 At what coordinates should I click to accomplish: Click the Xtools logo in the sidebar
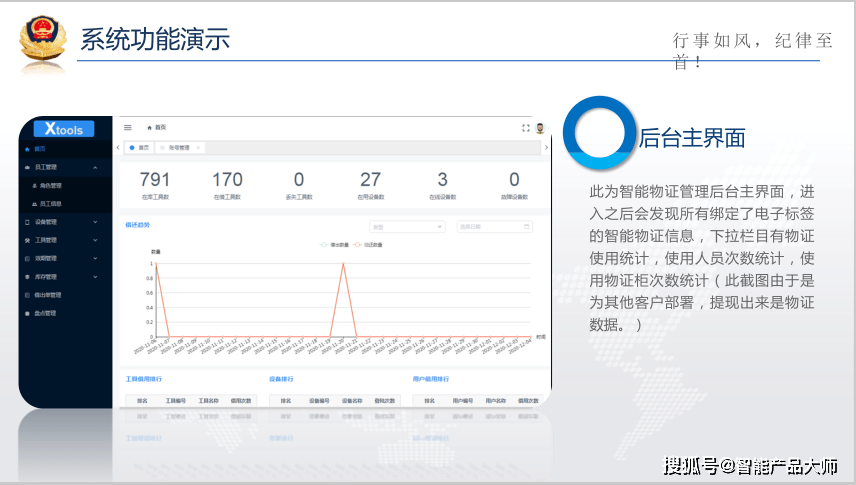pos(64,129)
